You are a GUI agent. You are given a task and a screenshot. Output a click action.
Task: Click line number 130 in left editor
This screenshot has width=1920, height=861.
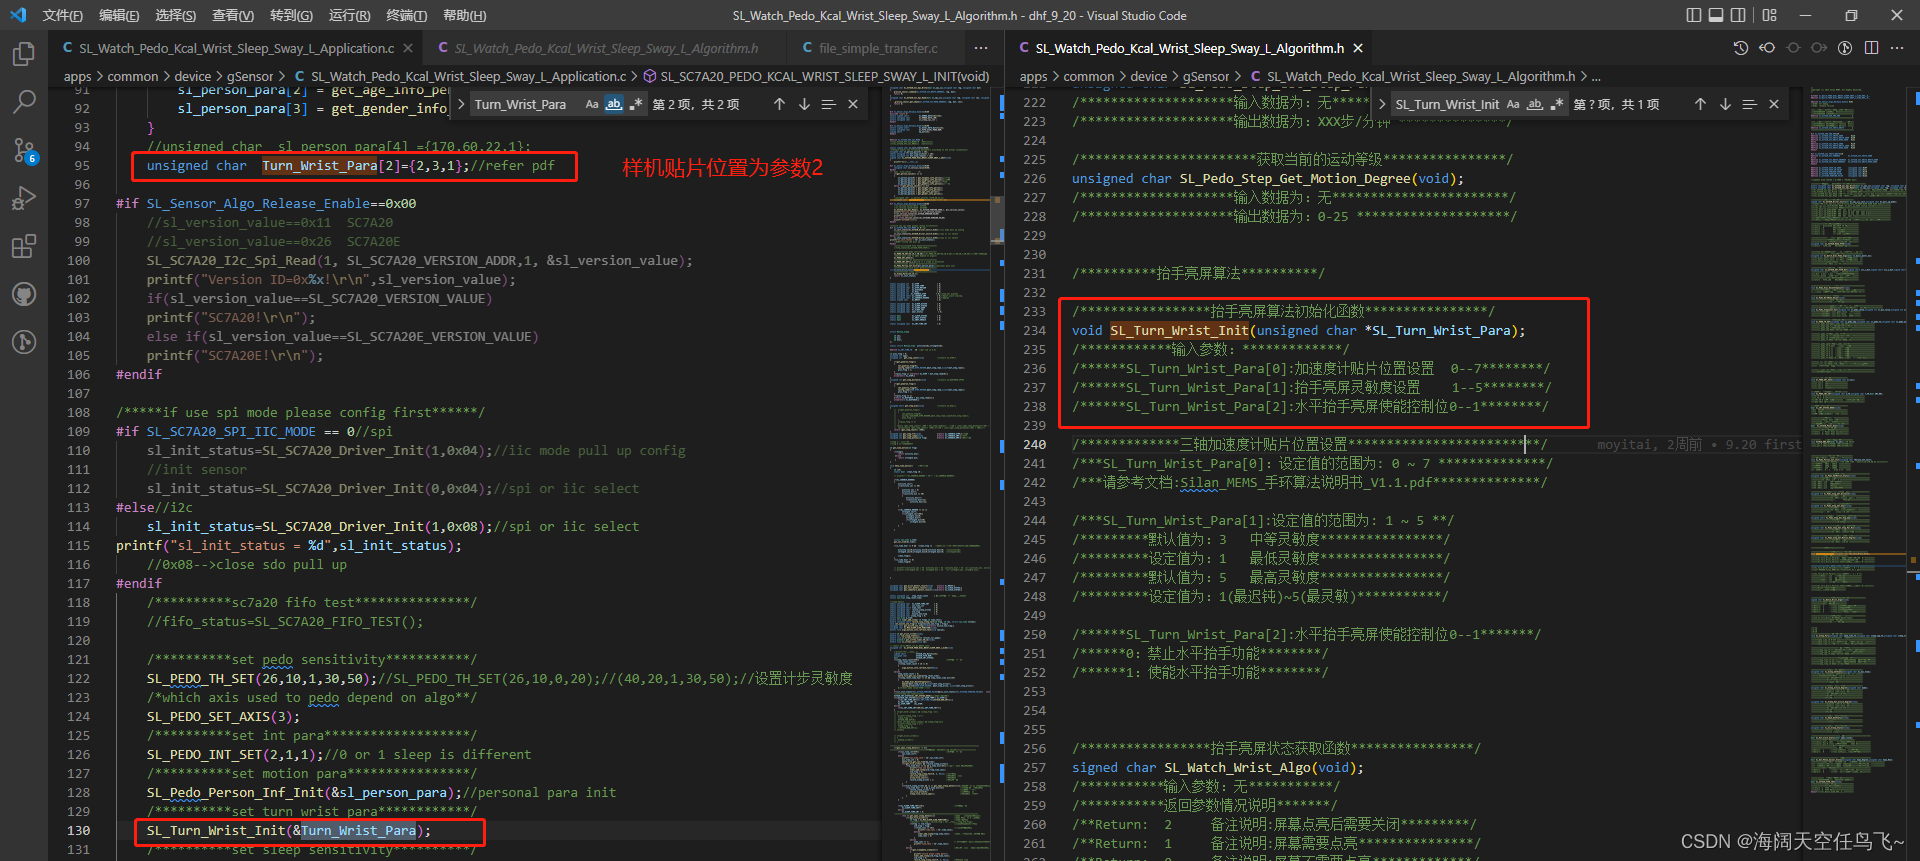pyautogui.click(x=78, y=831)
